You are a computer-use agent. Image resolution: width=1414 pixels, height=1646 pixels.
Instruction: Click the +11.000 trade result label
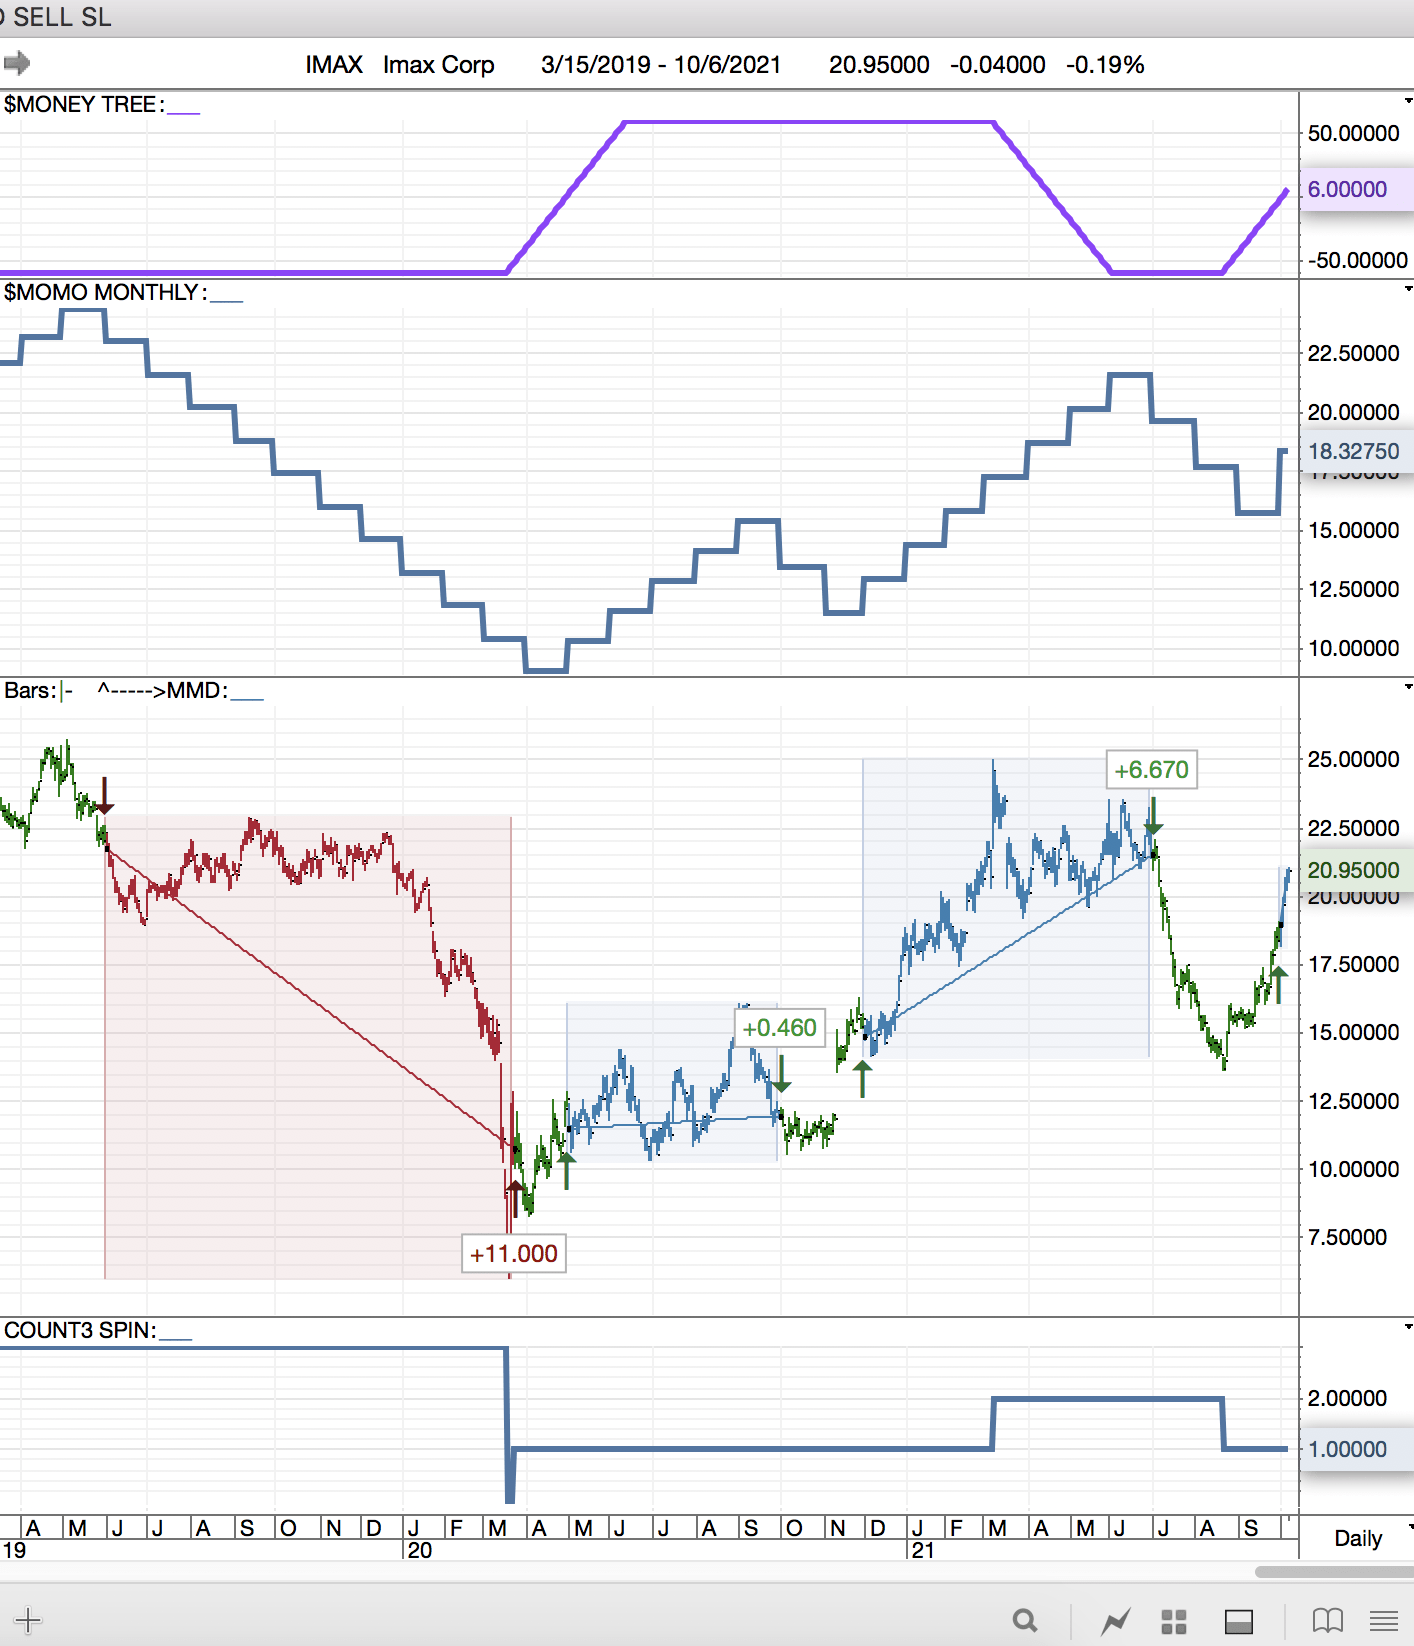(514, 1254)
